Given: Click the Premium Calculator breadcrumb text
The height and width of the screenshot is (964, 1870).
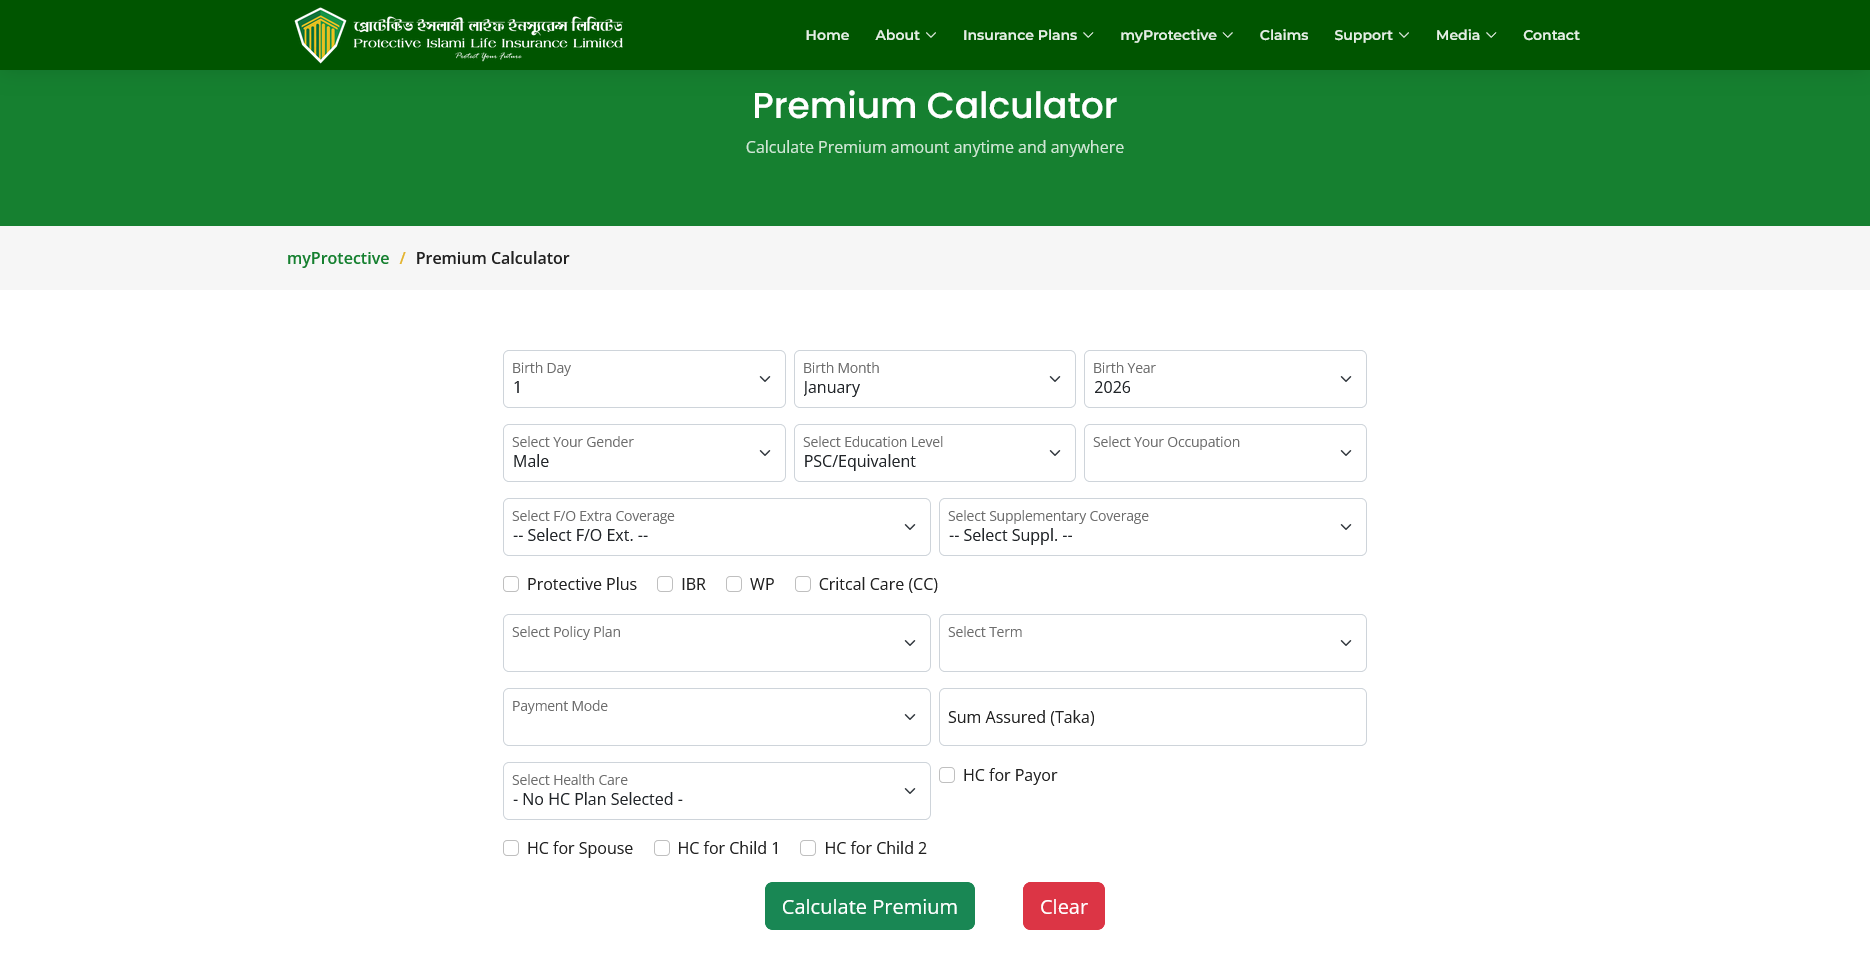Looking at the screenshot, I should pos(492,258).
